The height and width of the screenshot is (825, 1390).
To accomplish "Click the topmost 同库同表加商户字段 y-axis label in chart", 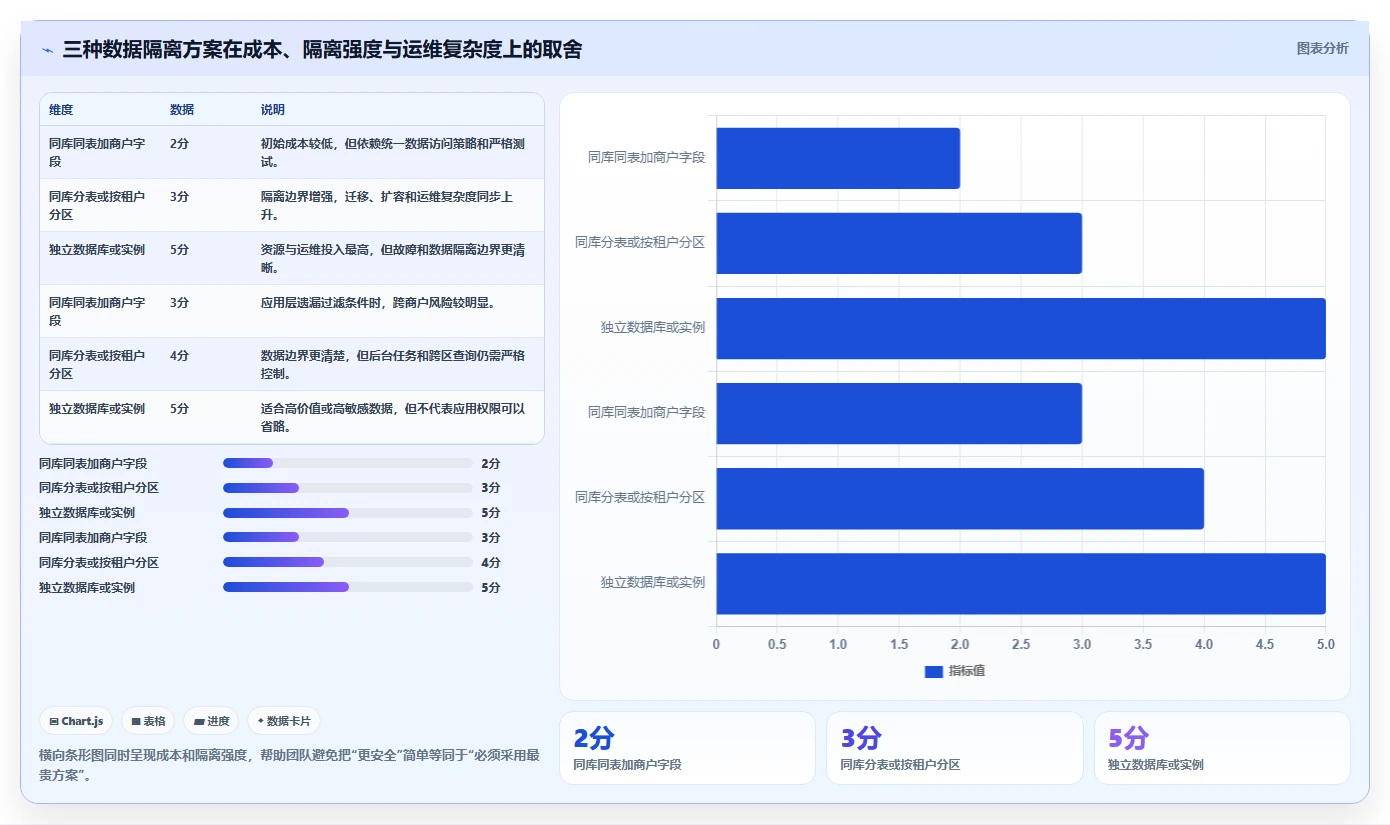I will click(x=646, y=157).
